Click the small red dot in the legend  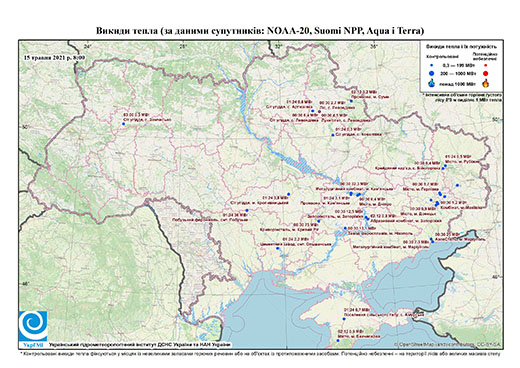(485, 65)
